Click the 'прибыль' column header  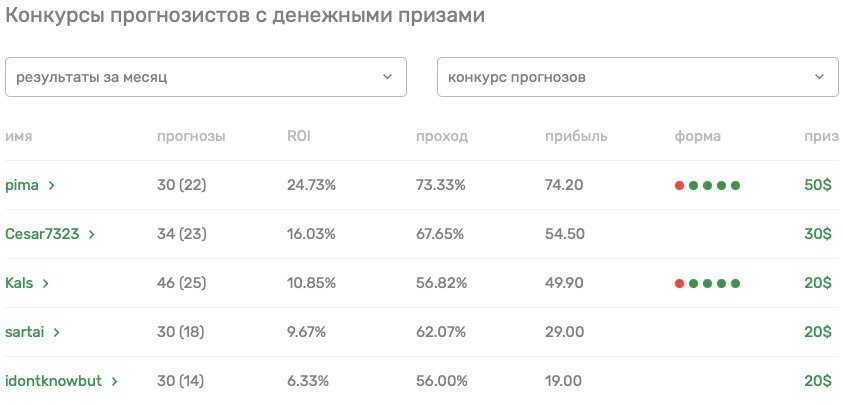tap(576, 137)
